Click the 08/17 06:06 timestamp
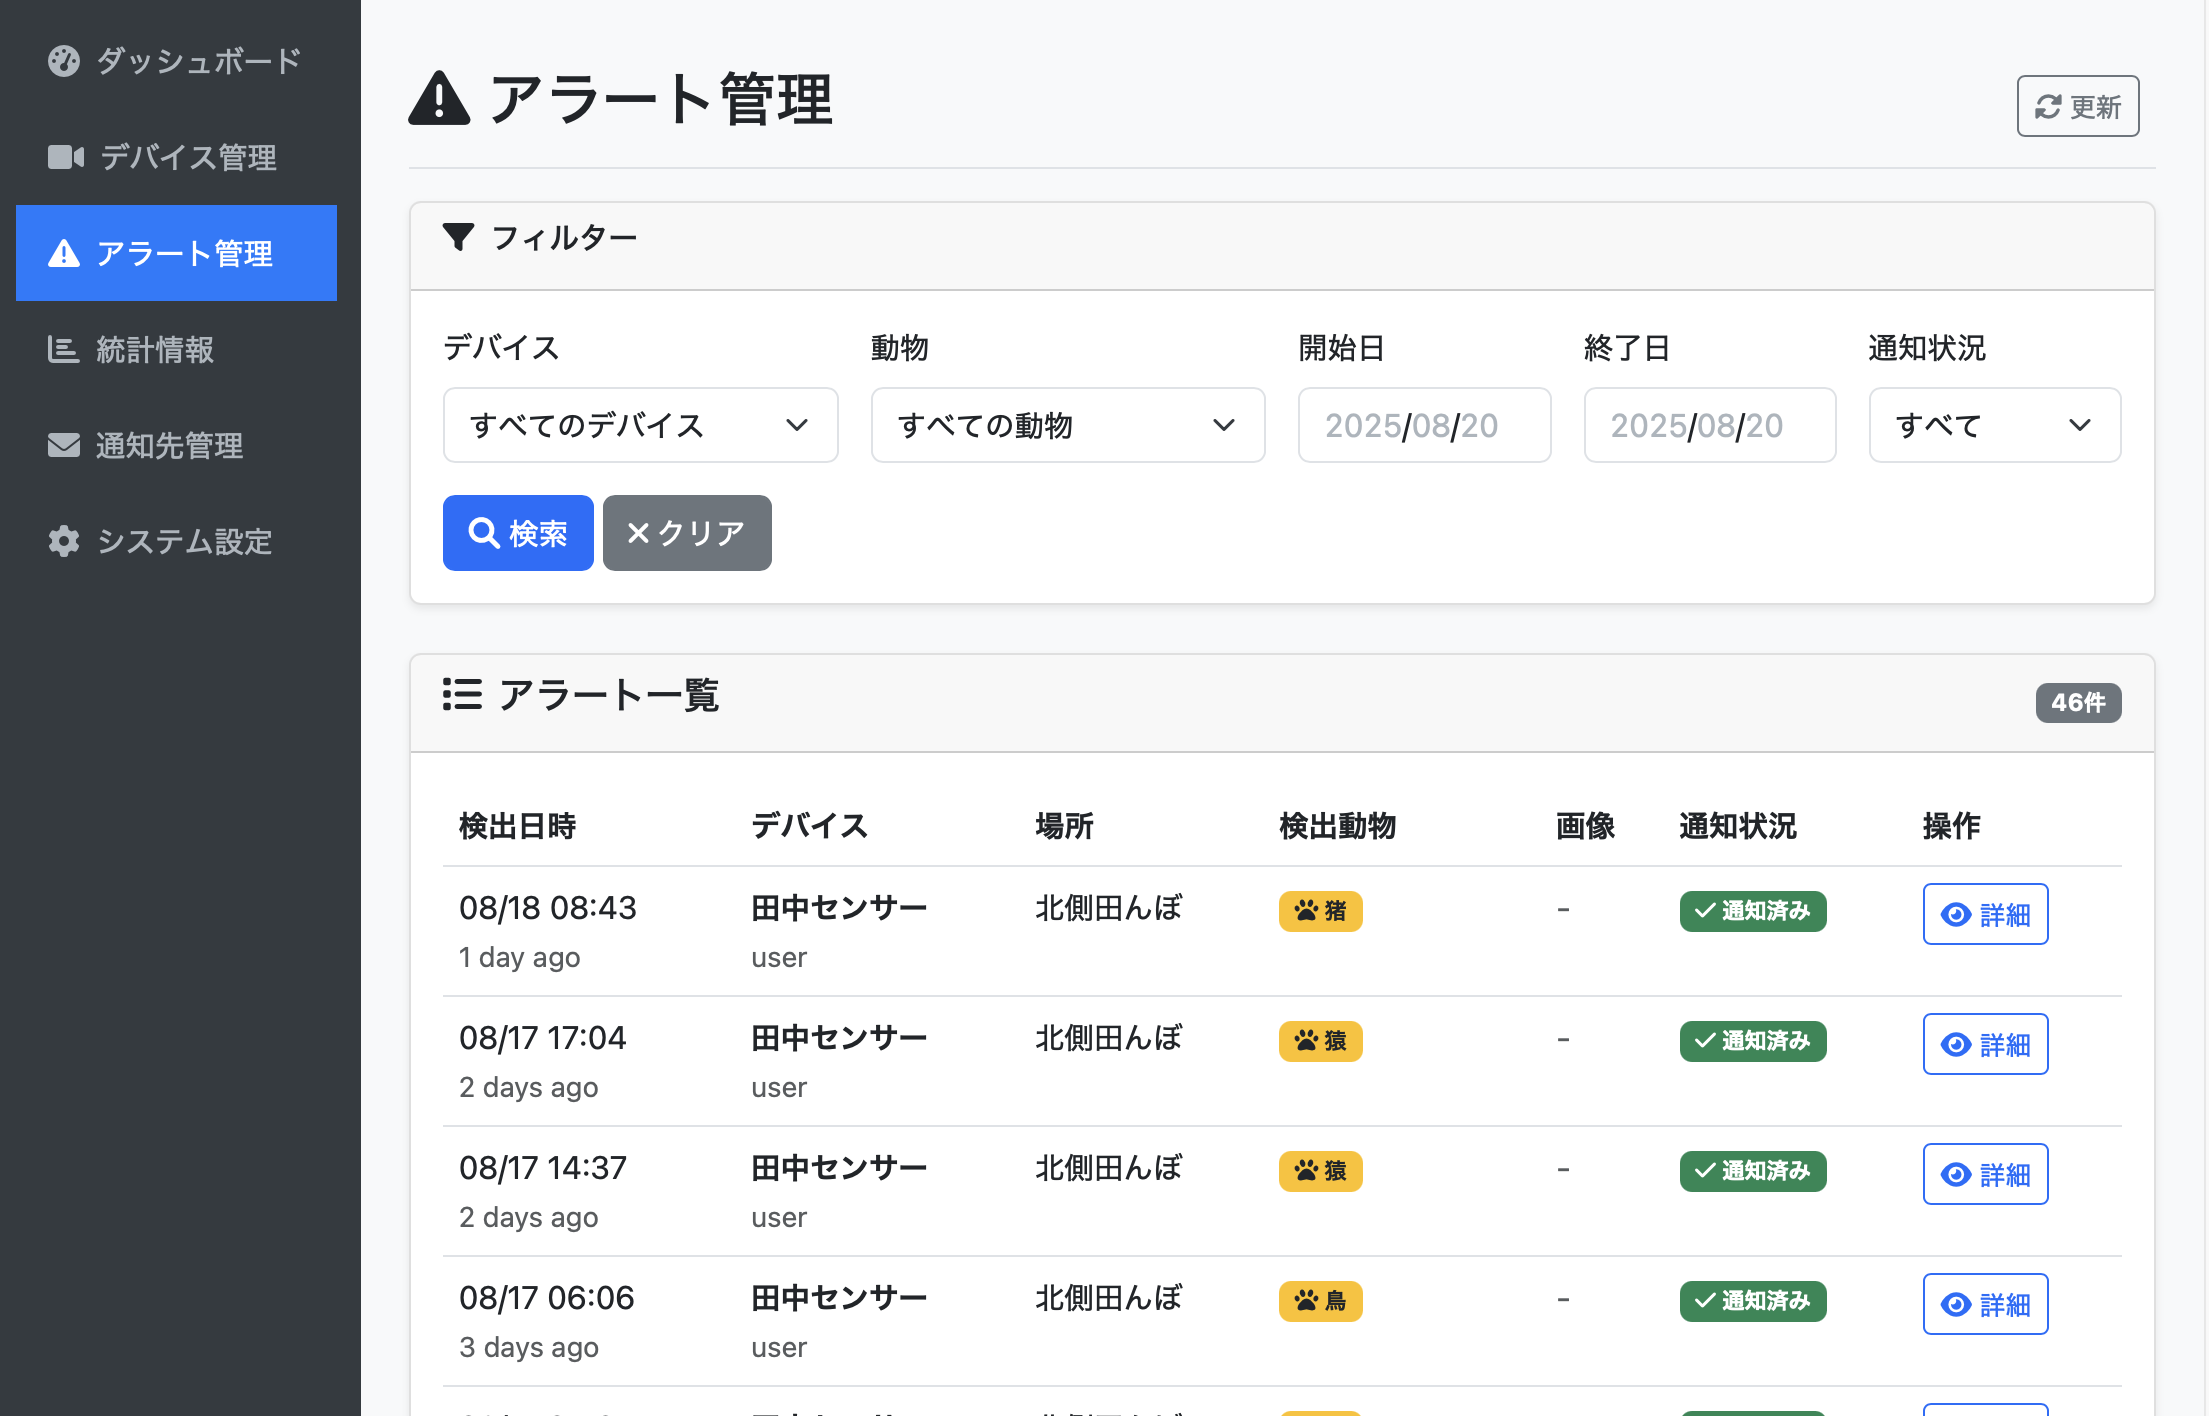Viewport: 2209px width, 1416px height. click(546, 1298)
